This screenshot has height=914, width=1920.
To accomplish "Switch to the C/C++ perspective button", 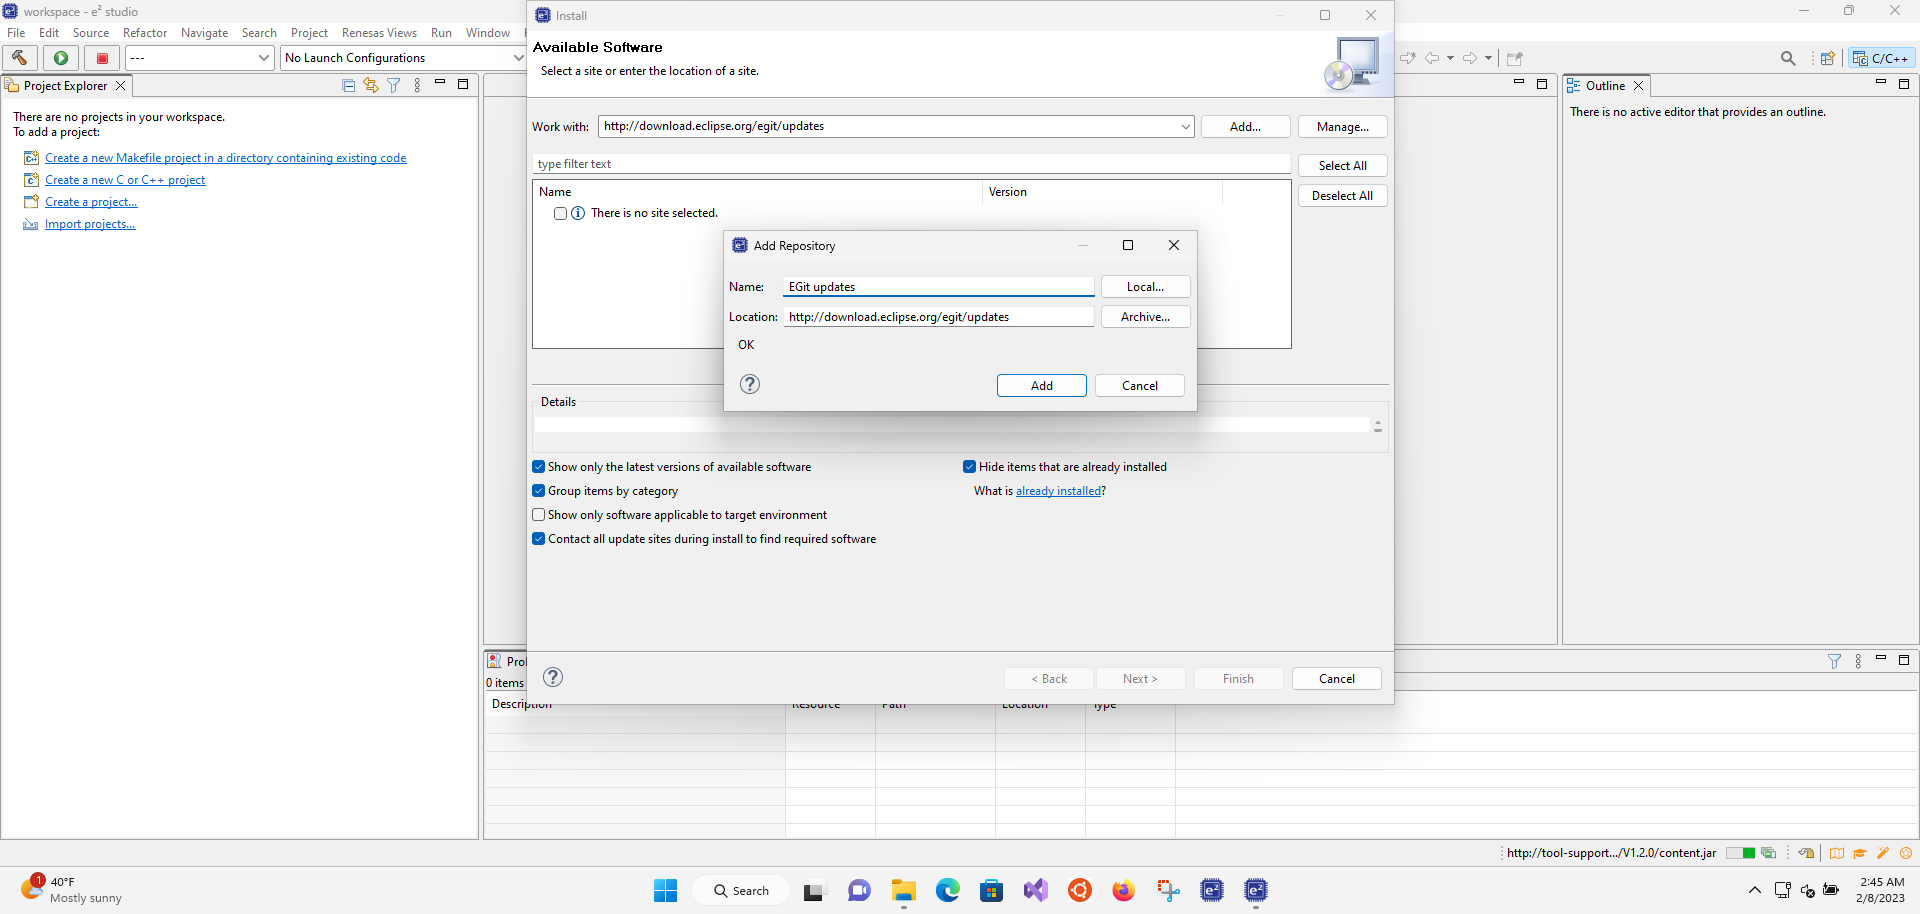I will [1881, 58].
